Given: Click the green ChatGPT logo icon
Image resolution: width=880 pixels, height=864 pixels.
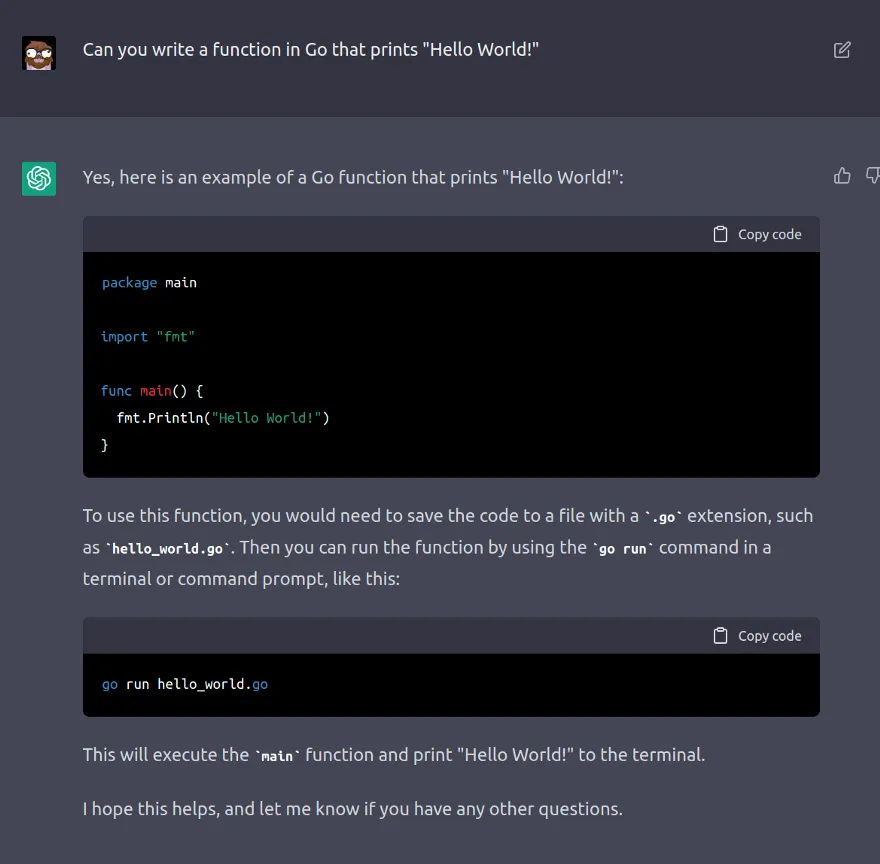Looking at the screenshot, I should (x=38, y=177).
